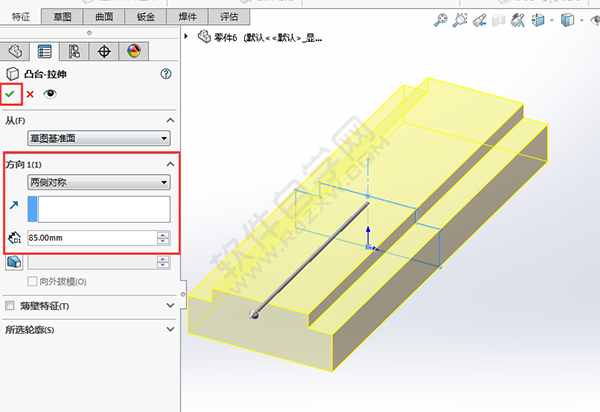600x412 pixels.
Task: Confirm the extrude with the green checkmark
Action: pyautogui.click(x=10, y=94)
